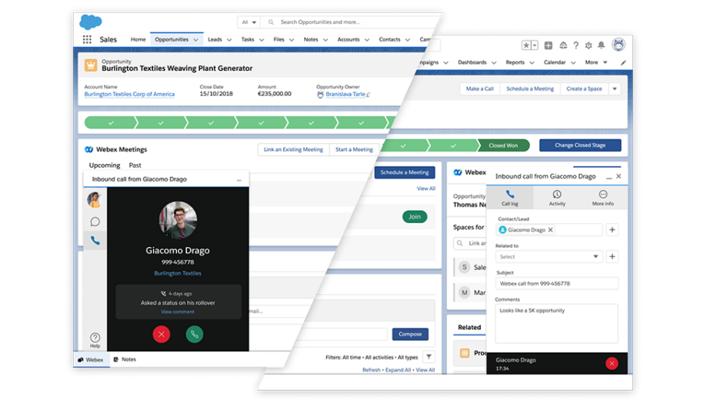Add a new Related to record
This screenshot has height=400, width=704.
pyautogui.click(x=612, y=256)
